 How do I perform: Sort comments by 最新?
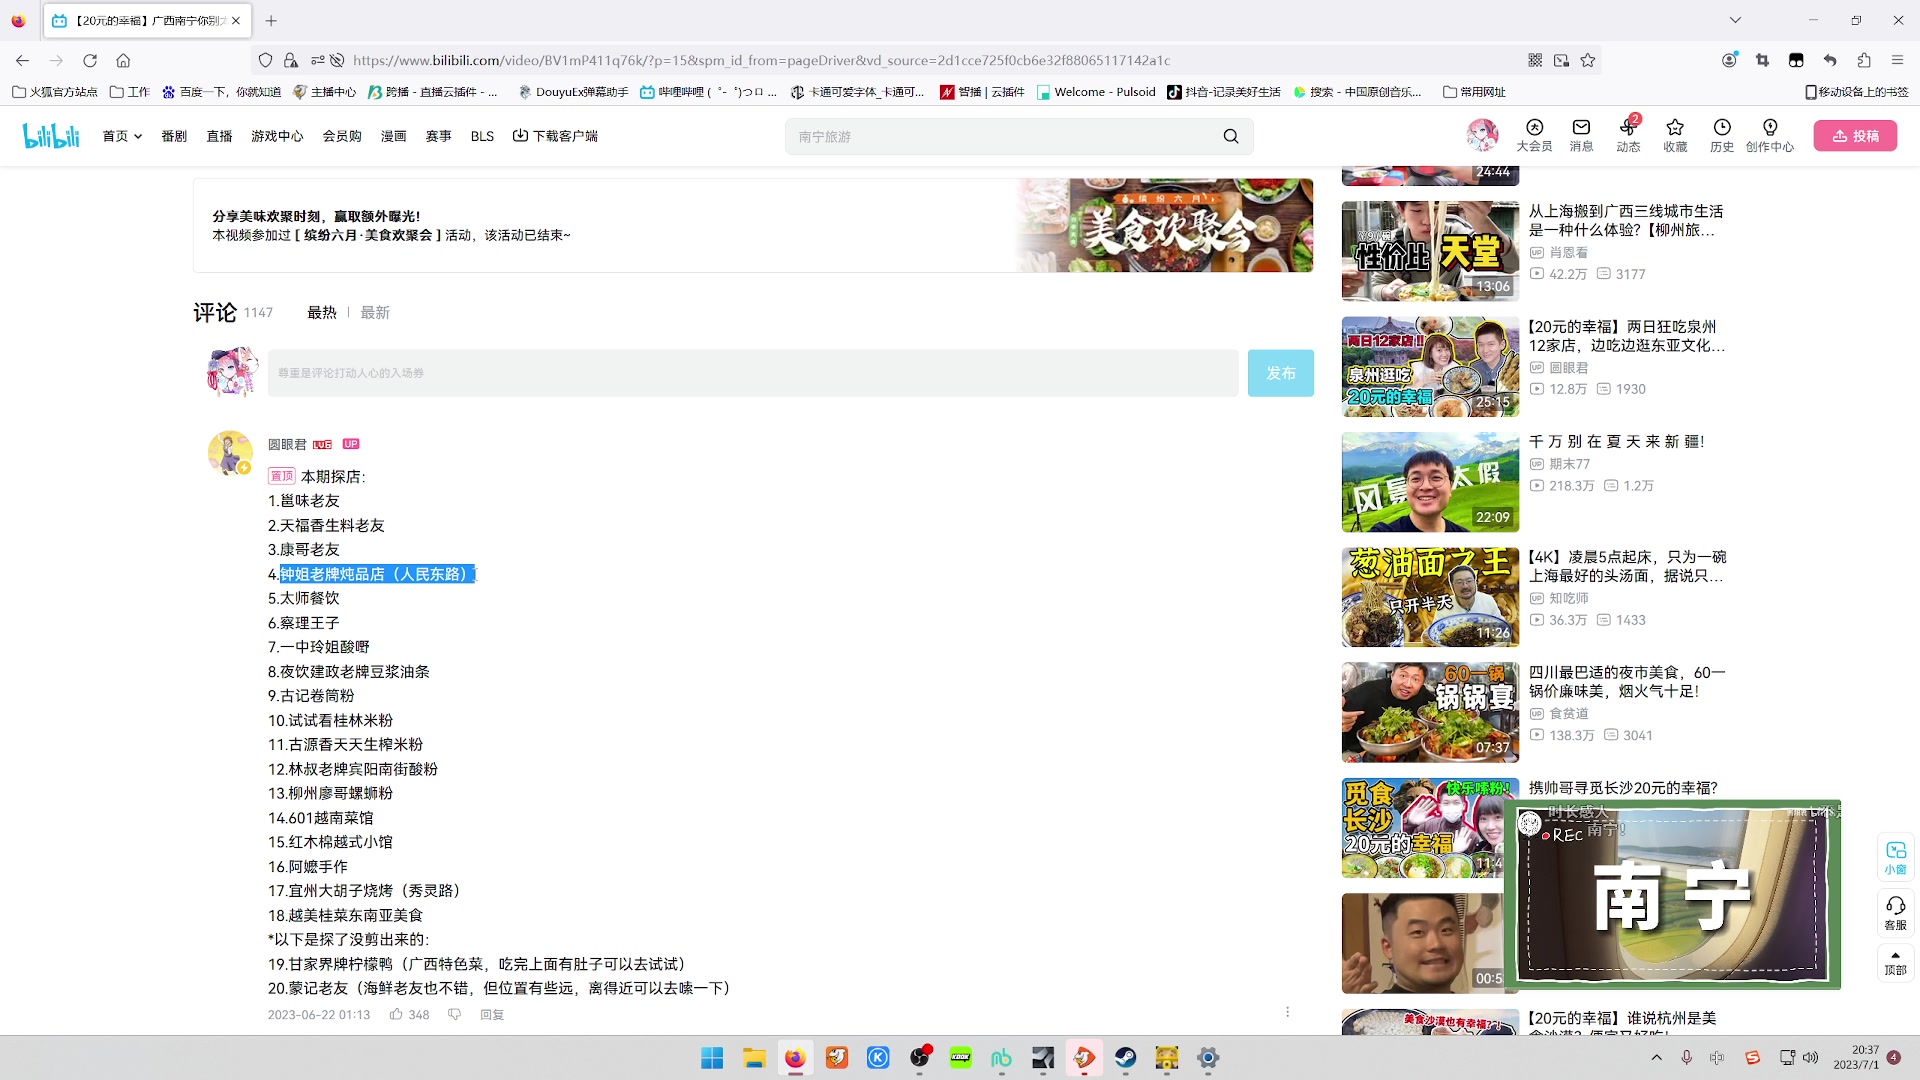tap(375, 312)
